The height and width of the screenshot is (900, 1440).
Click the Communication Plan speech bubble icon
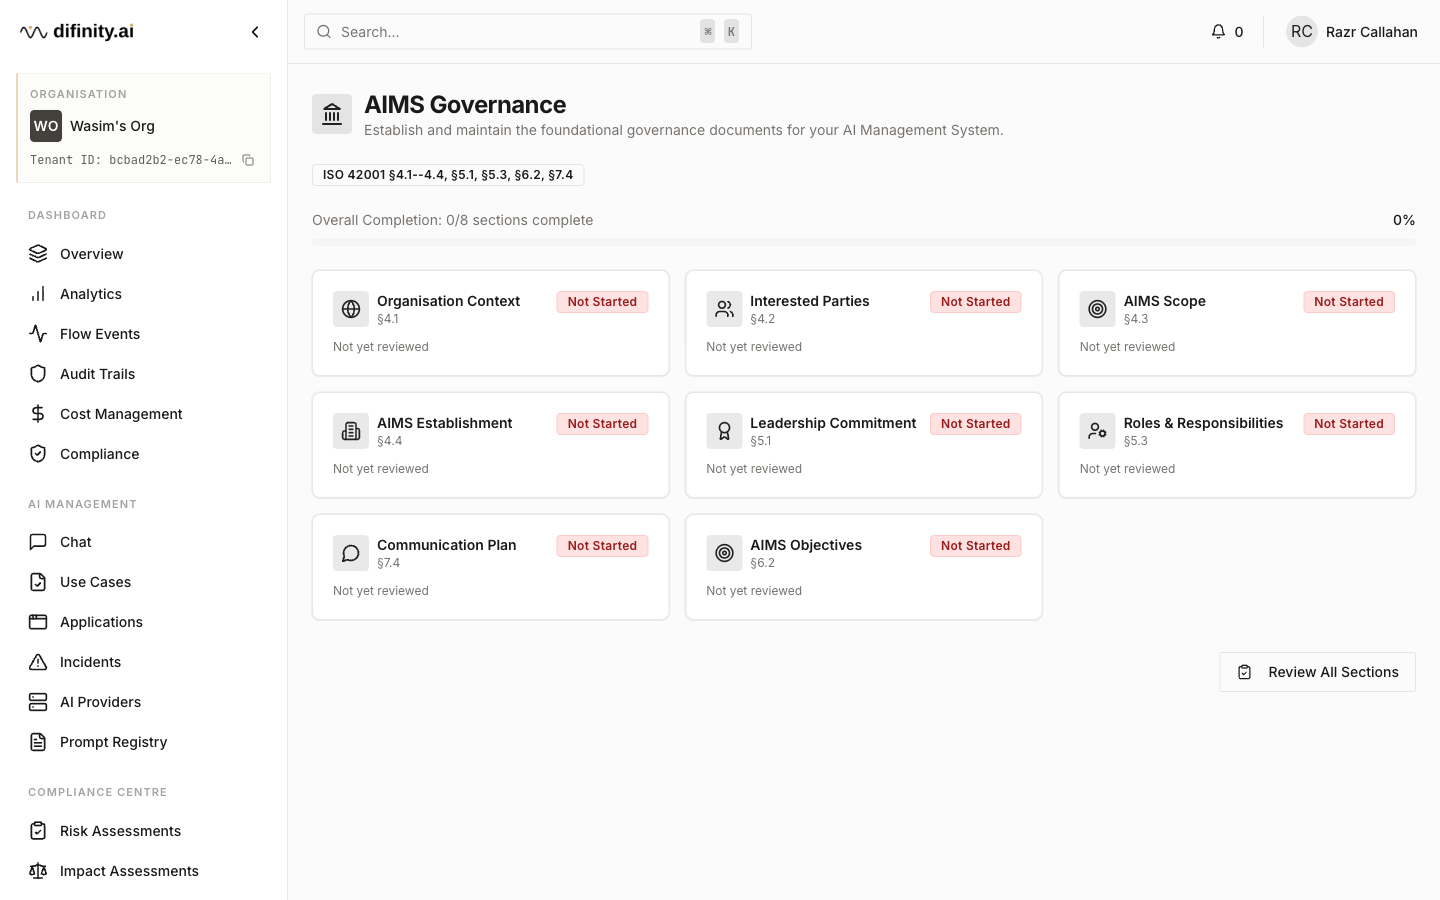pyautogui.click(x=351, y=553)
